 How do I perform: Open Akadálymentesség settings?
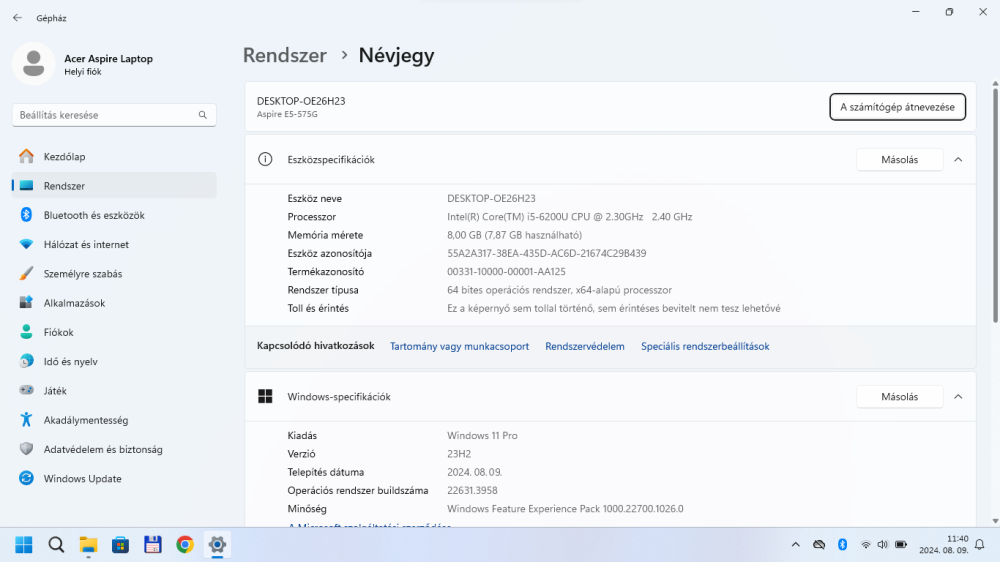(x=85, y=420)
